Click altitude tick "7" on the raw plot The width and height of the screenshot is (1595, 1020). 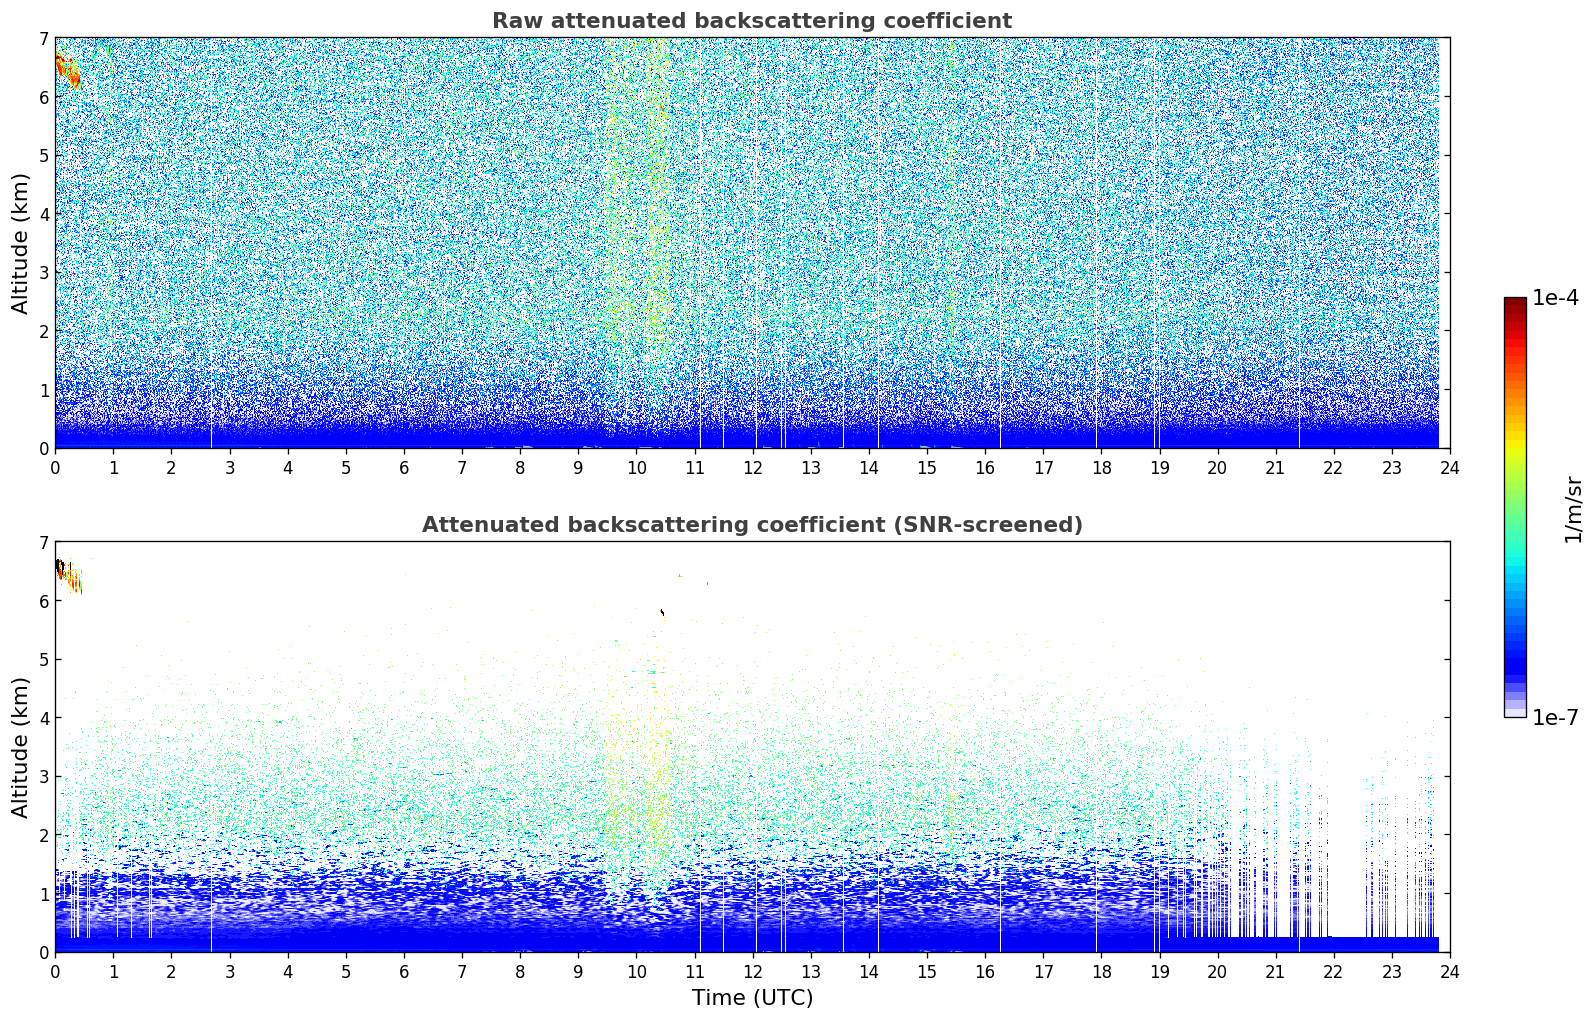[x=43, y=39]
